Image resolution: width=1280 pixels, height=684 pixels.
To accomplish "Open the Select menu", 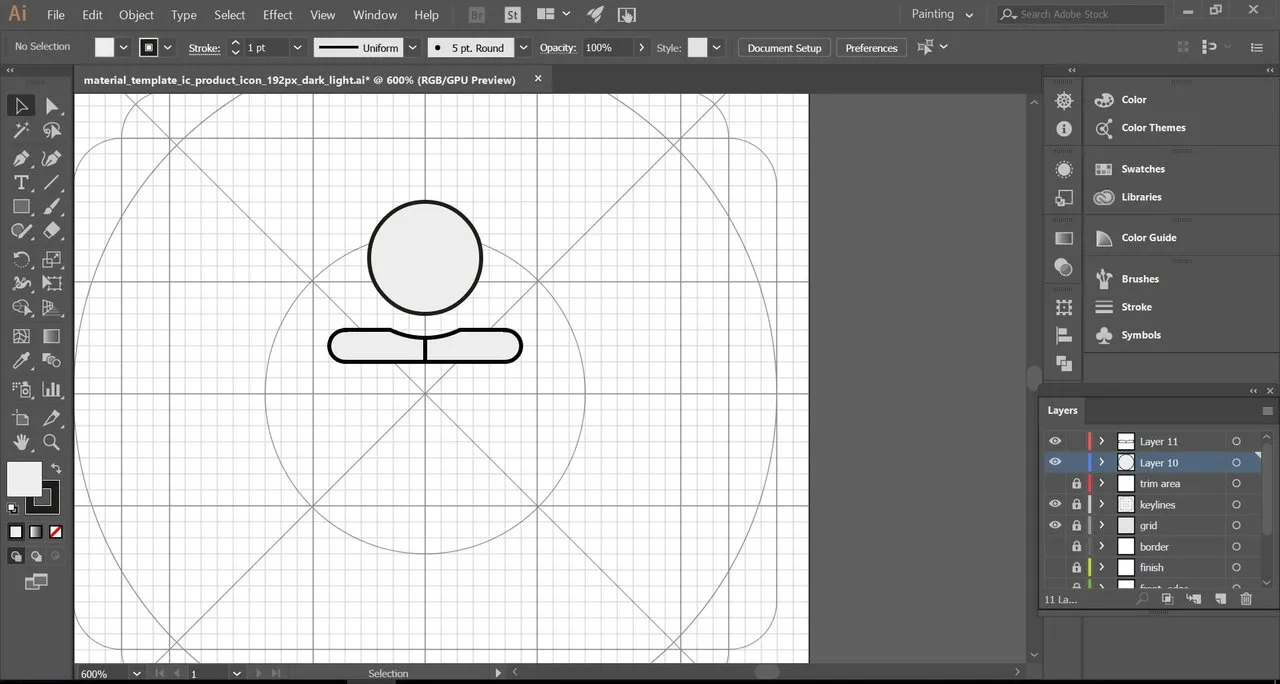I will pyautogui.click(x=230, y=15).
